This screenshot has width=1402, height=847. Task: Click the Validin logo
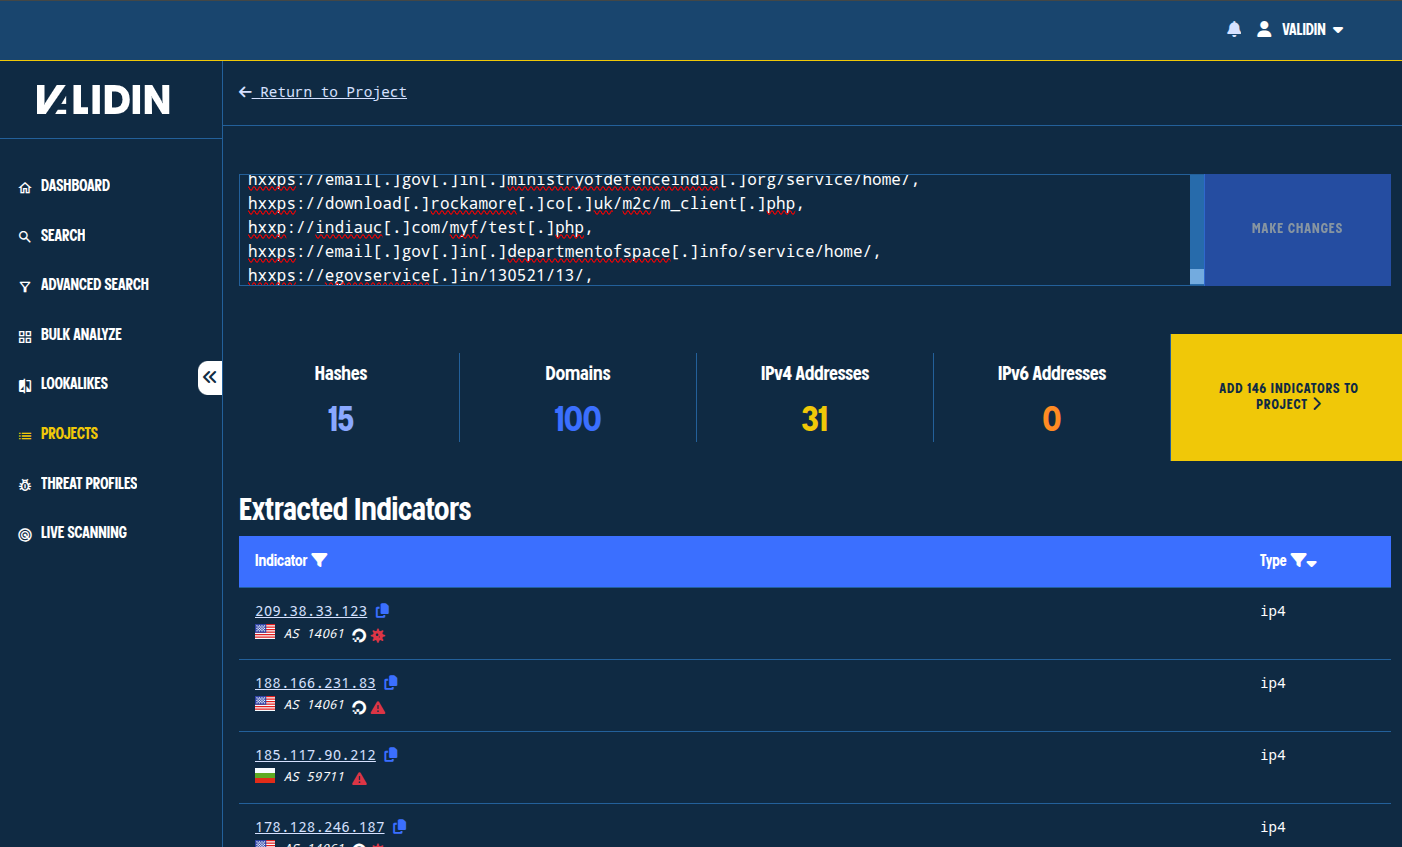coord(103,99)
